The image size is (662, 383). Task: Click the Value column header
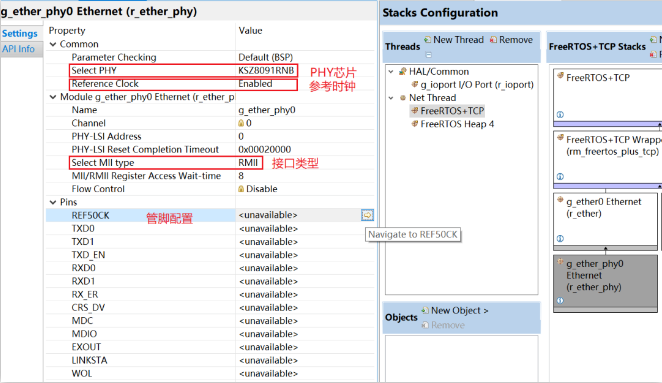point(250,30)
